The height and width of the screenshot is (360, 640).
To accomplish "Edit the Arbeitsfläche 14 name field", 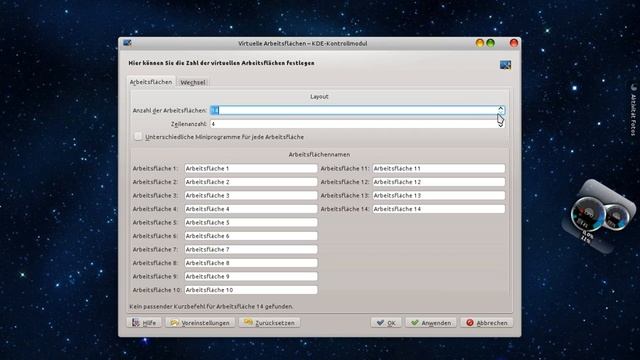I will pyautogui.click(x=438, y=209).
